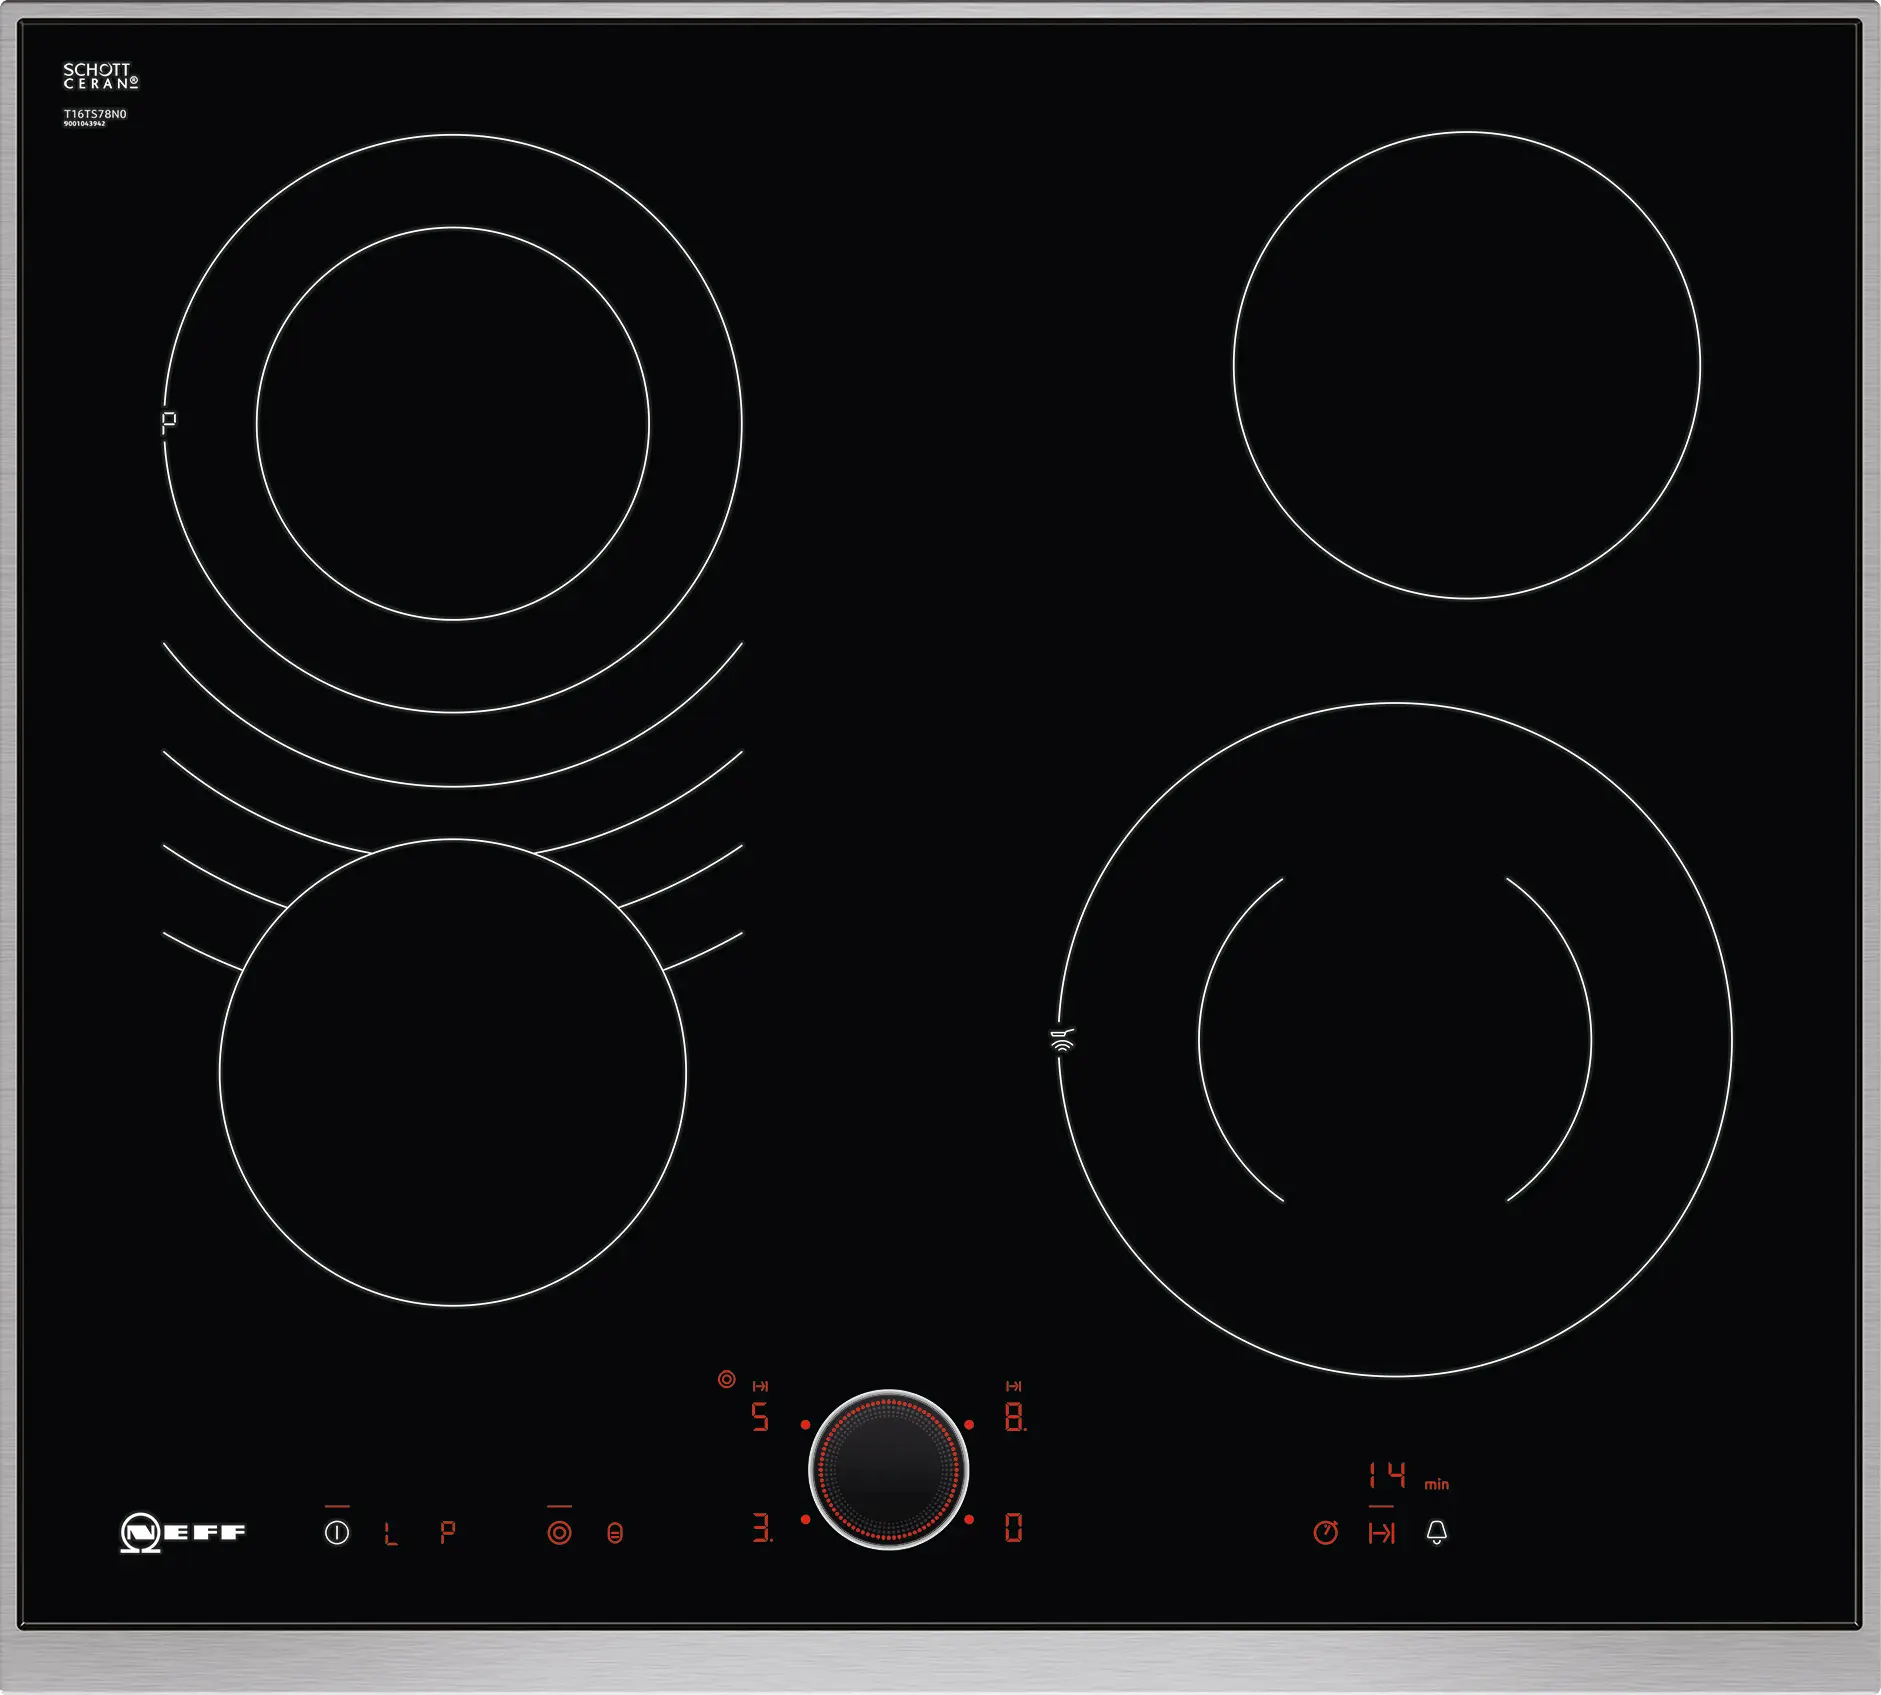This screenshot has width=1881, height=1695.
Task: Select the rear-right zone power level 8
Action: 1014,1417
